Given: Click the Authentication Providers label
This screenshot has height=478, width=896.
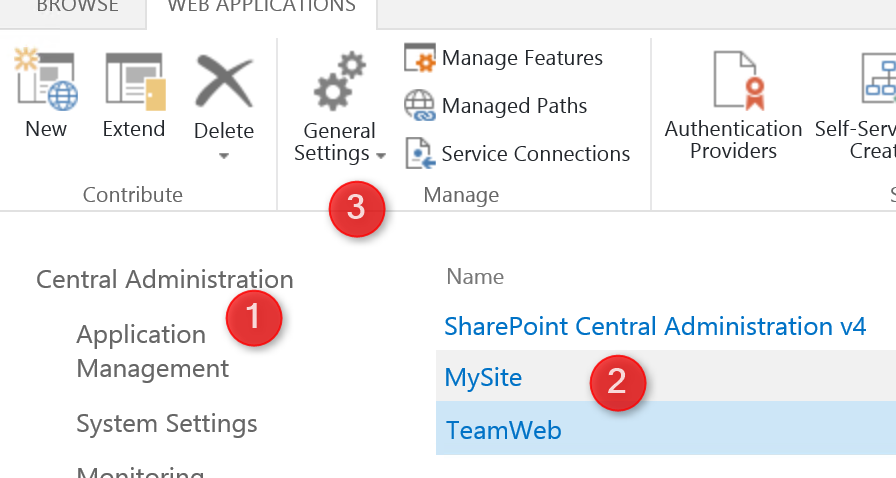Looking at the screenshot, I should [x=733, y=140].
